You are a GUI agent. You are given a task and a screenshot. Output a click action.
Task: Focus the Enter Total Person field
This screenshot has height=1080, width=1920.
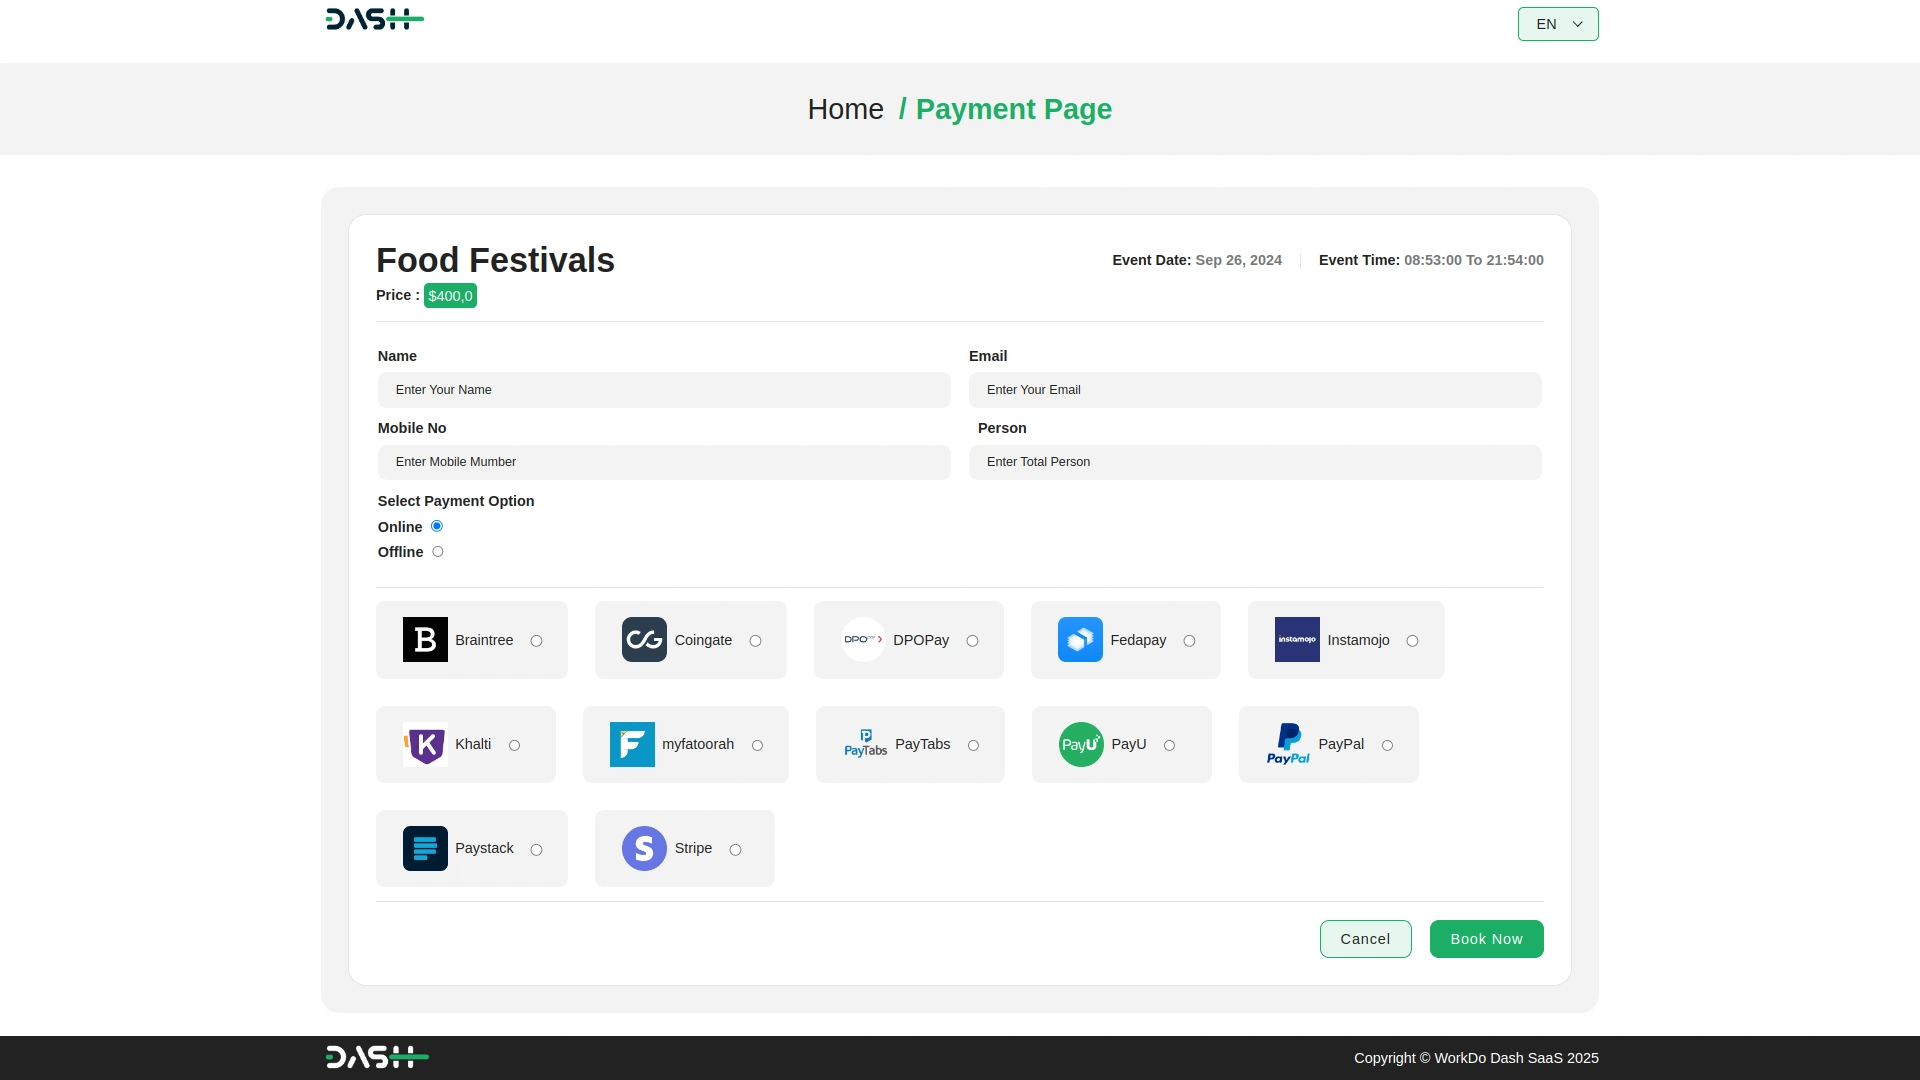[x=1255, y=462]
